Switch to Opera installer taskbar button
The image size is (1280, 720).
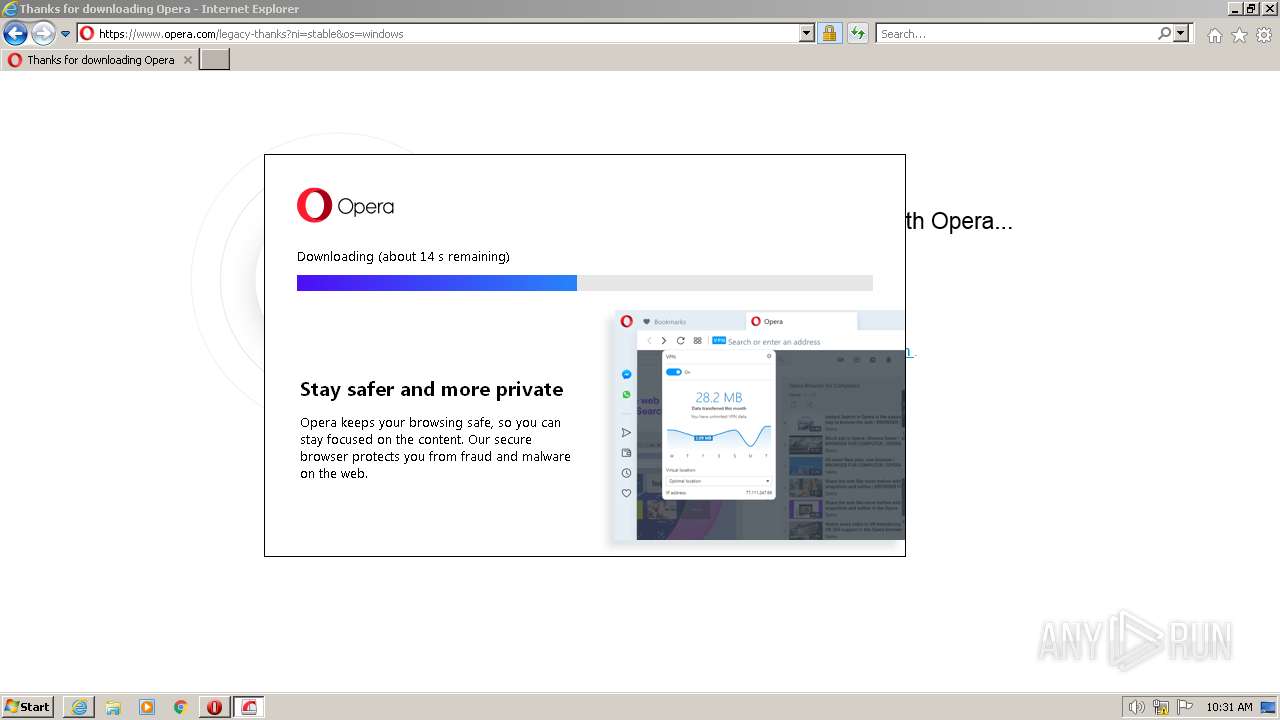coord(249,707)
